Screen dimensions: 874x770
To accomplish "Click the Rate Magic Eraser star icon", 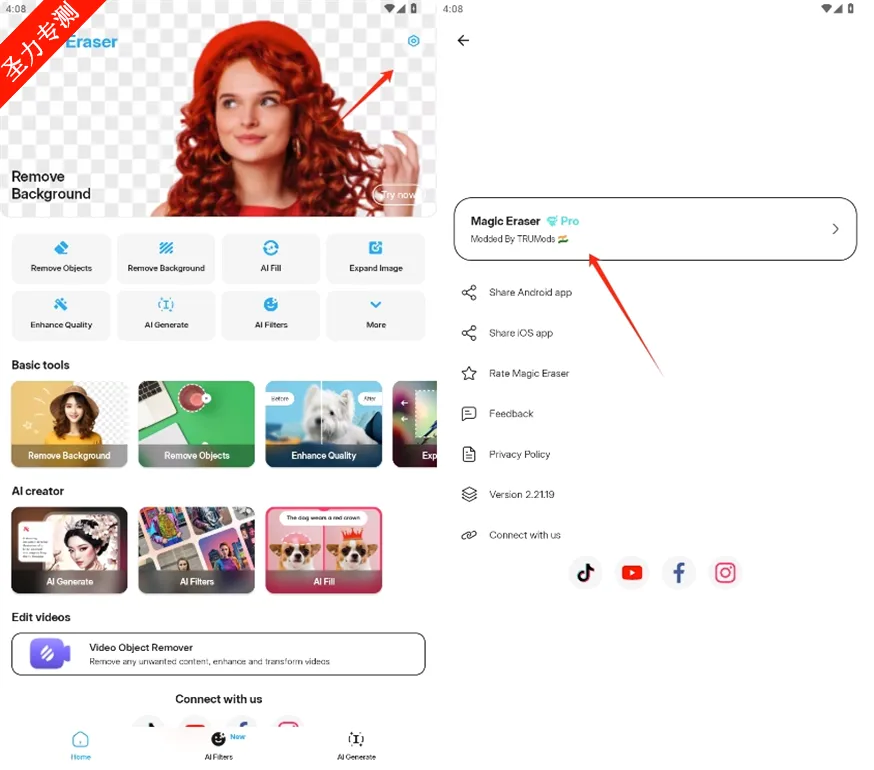I will [469, 373].
